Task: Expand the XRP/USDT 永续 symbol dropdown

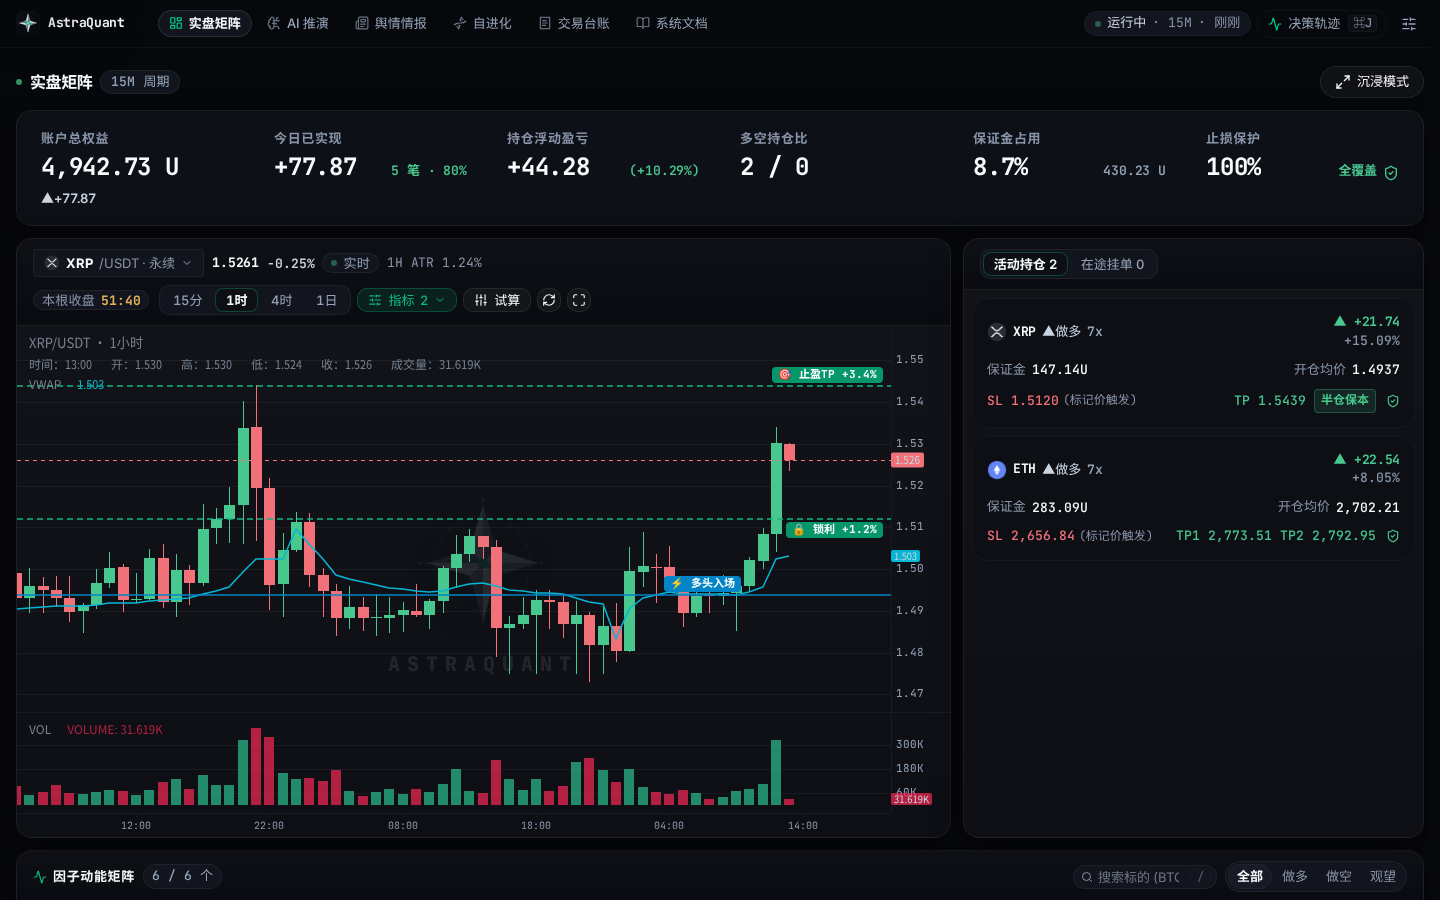Action: pos(118,263)
